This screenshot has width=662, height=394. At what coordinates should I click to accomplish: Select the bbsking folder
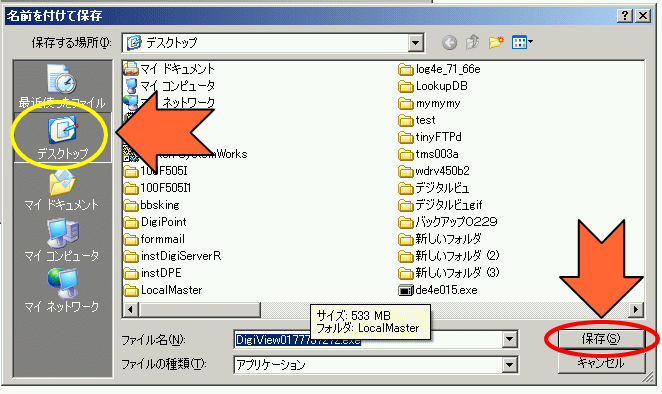pos(152,205)
